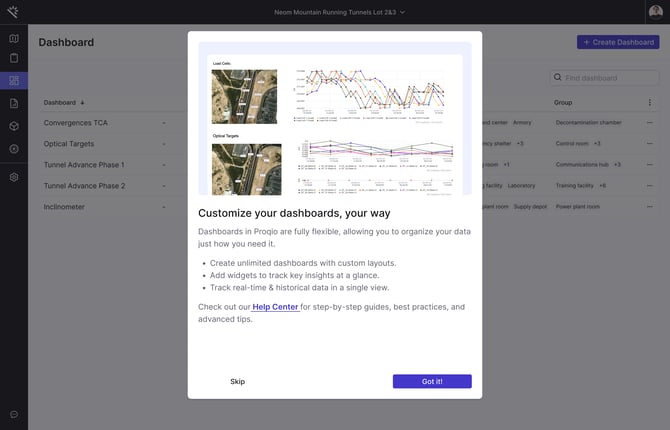The width and height of the screenshot is (670, 430).
Task: Open the circled-x alerts sidebar icon
Action: tap(14, 149)
